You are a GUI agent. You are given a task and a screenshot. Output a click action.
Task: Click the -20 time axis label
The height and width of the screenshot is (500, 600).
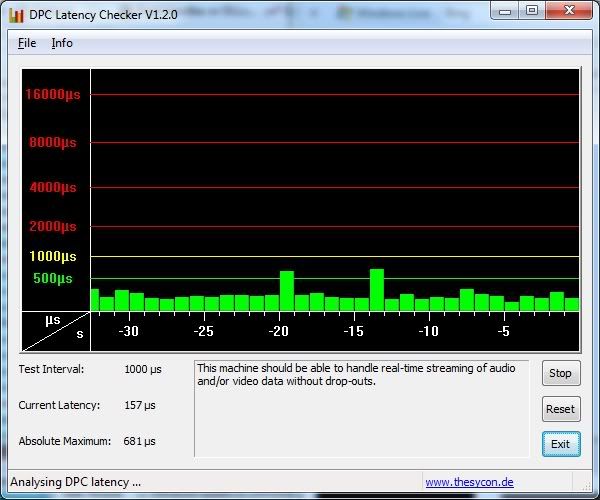pos(278,331)
